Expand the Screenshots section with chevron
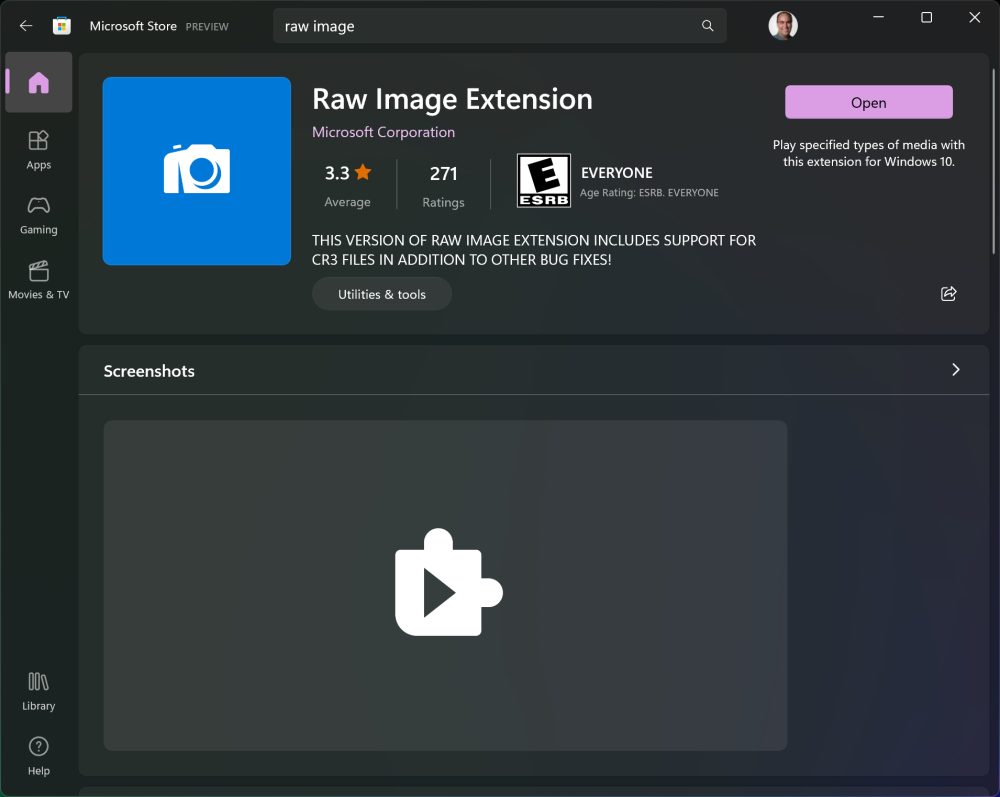The image size is (1000, 797). click(955, 370)
